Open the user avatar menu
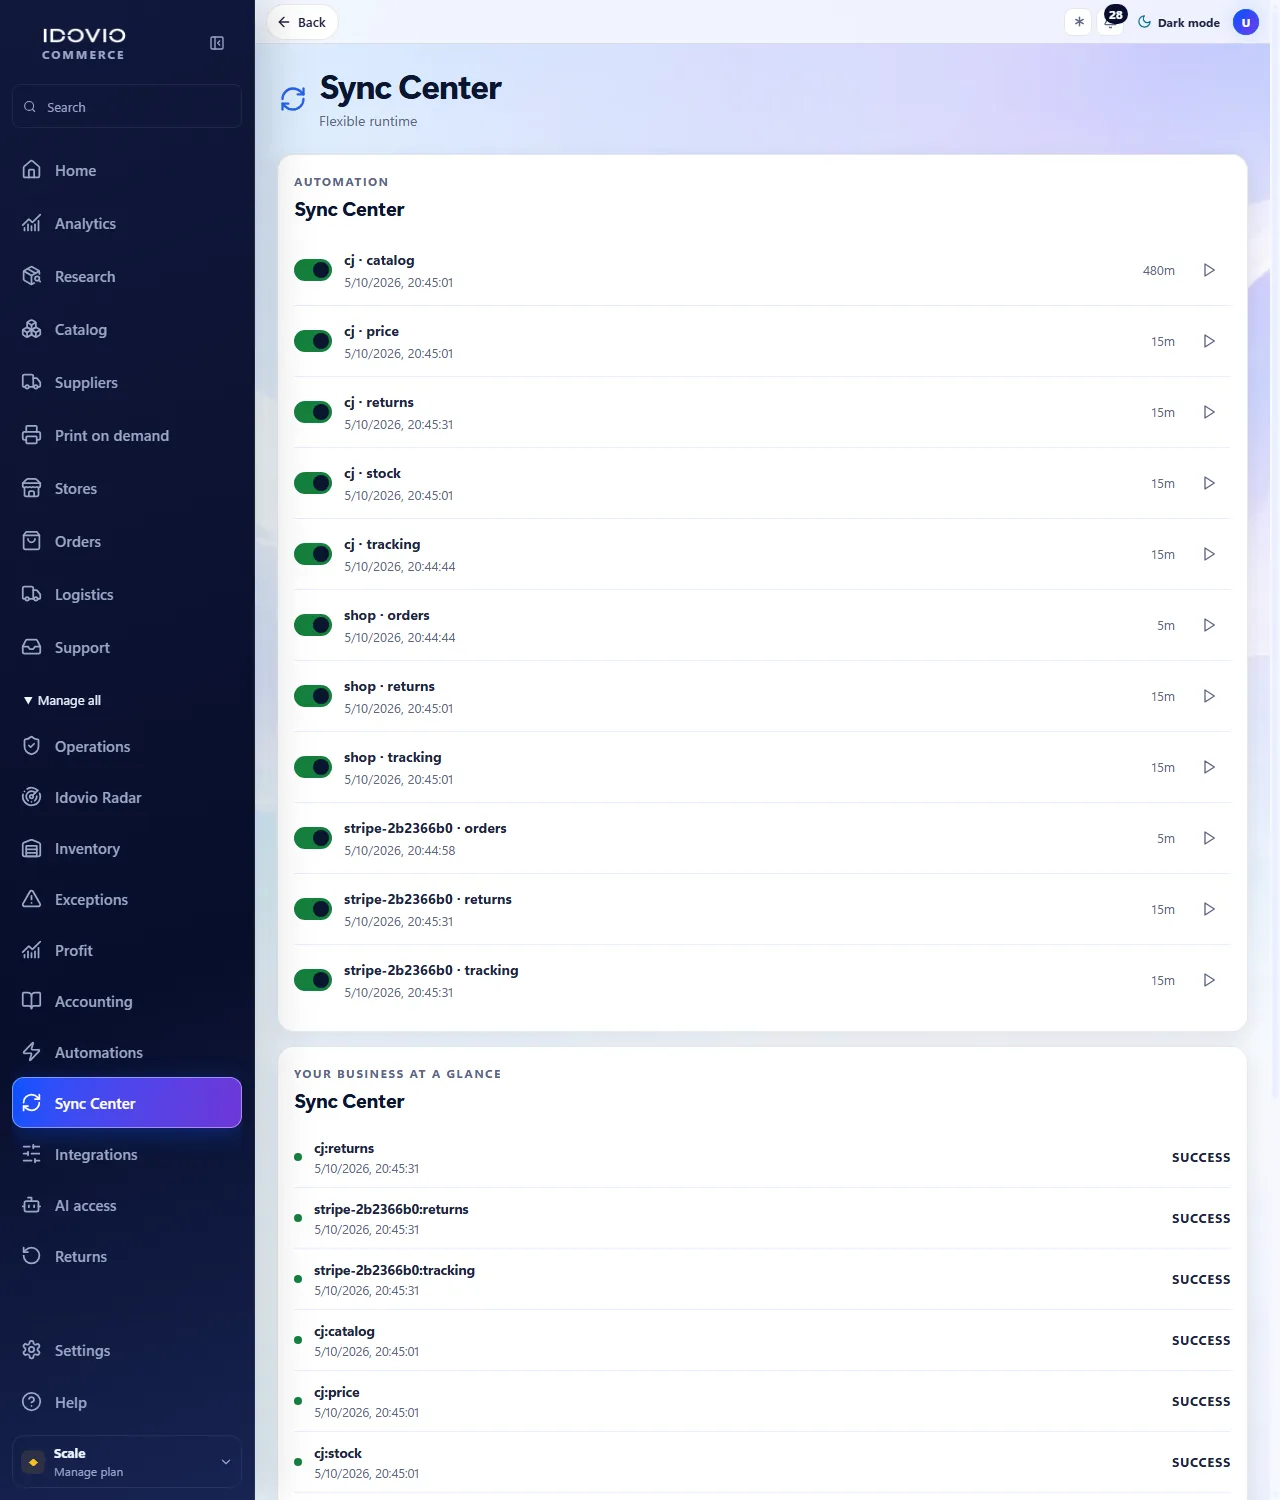 1246,22
